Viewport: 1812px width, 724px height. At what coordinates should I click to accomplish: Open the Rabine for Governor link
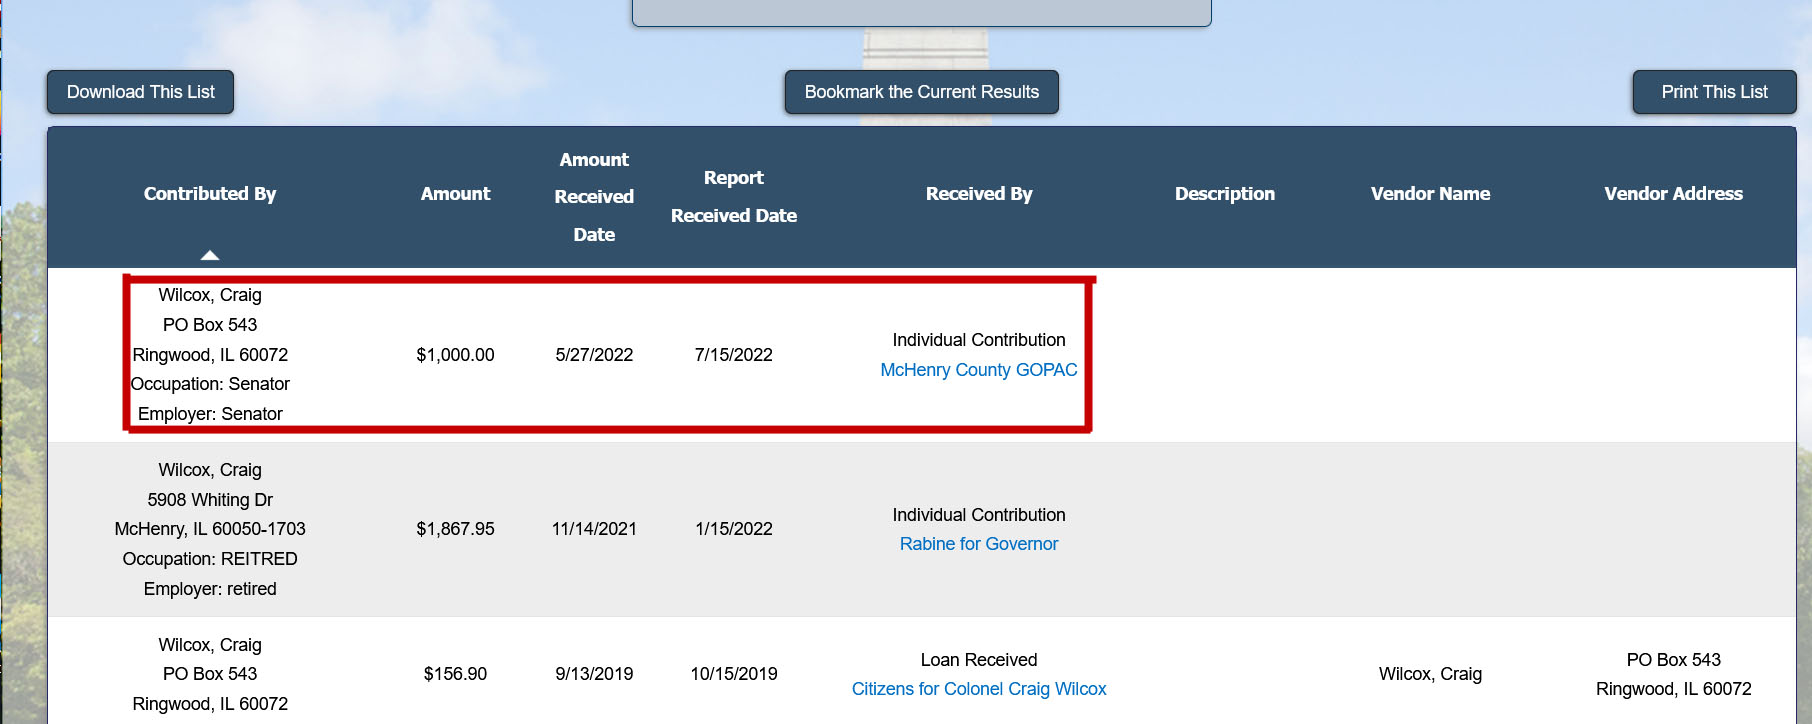pos(978,544)
